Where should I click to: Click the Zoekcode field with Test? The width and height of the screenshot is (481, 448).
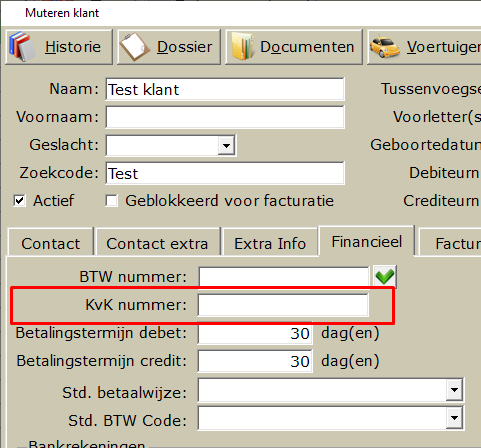coord(225,173)
